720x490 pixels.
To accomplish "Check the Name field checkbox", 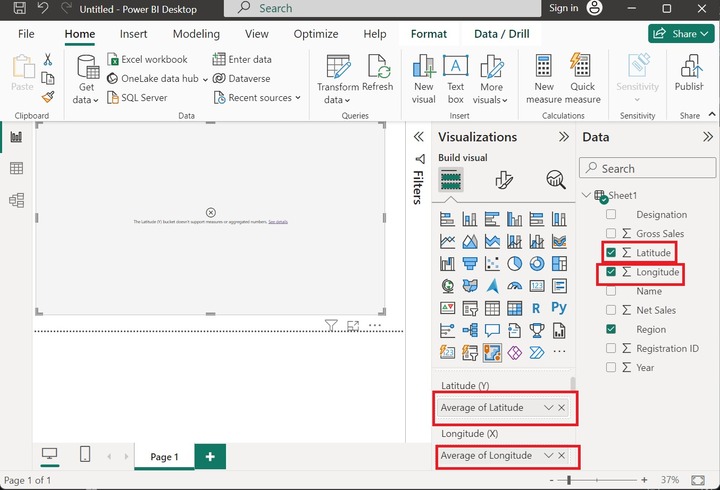I will (611, 291).
